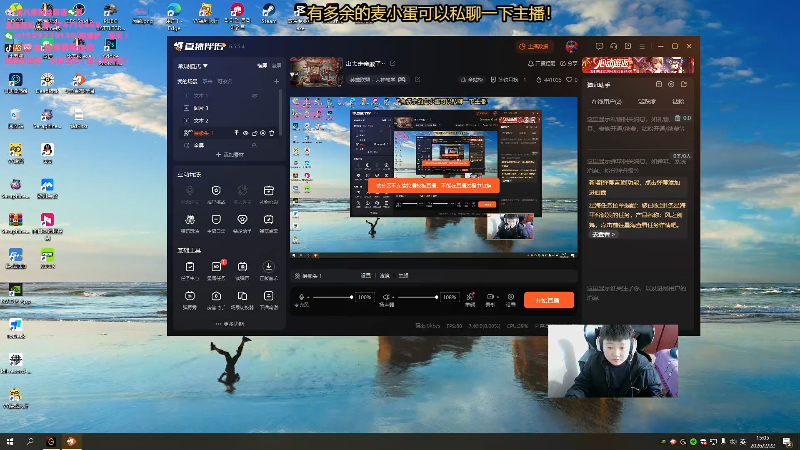800x450 pixels.
Task: Click the plus icon to add a layer
Action: (x=276, y=82)
